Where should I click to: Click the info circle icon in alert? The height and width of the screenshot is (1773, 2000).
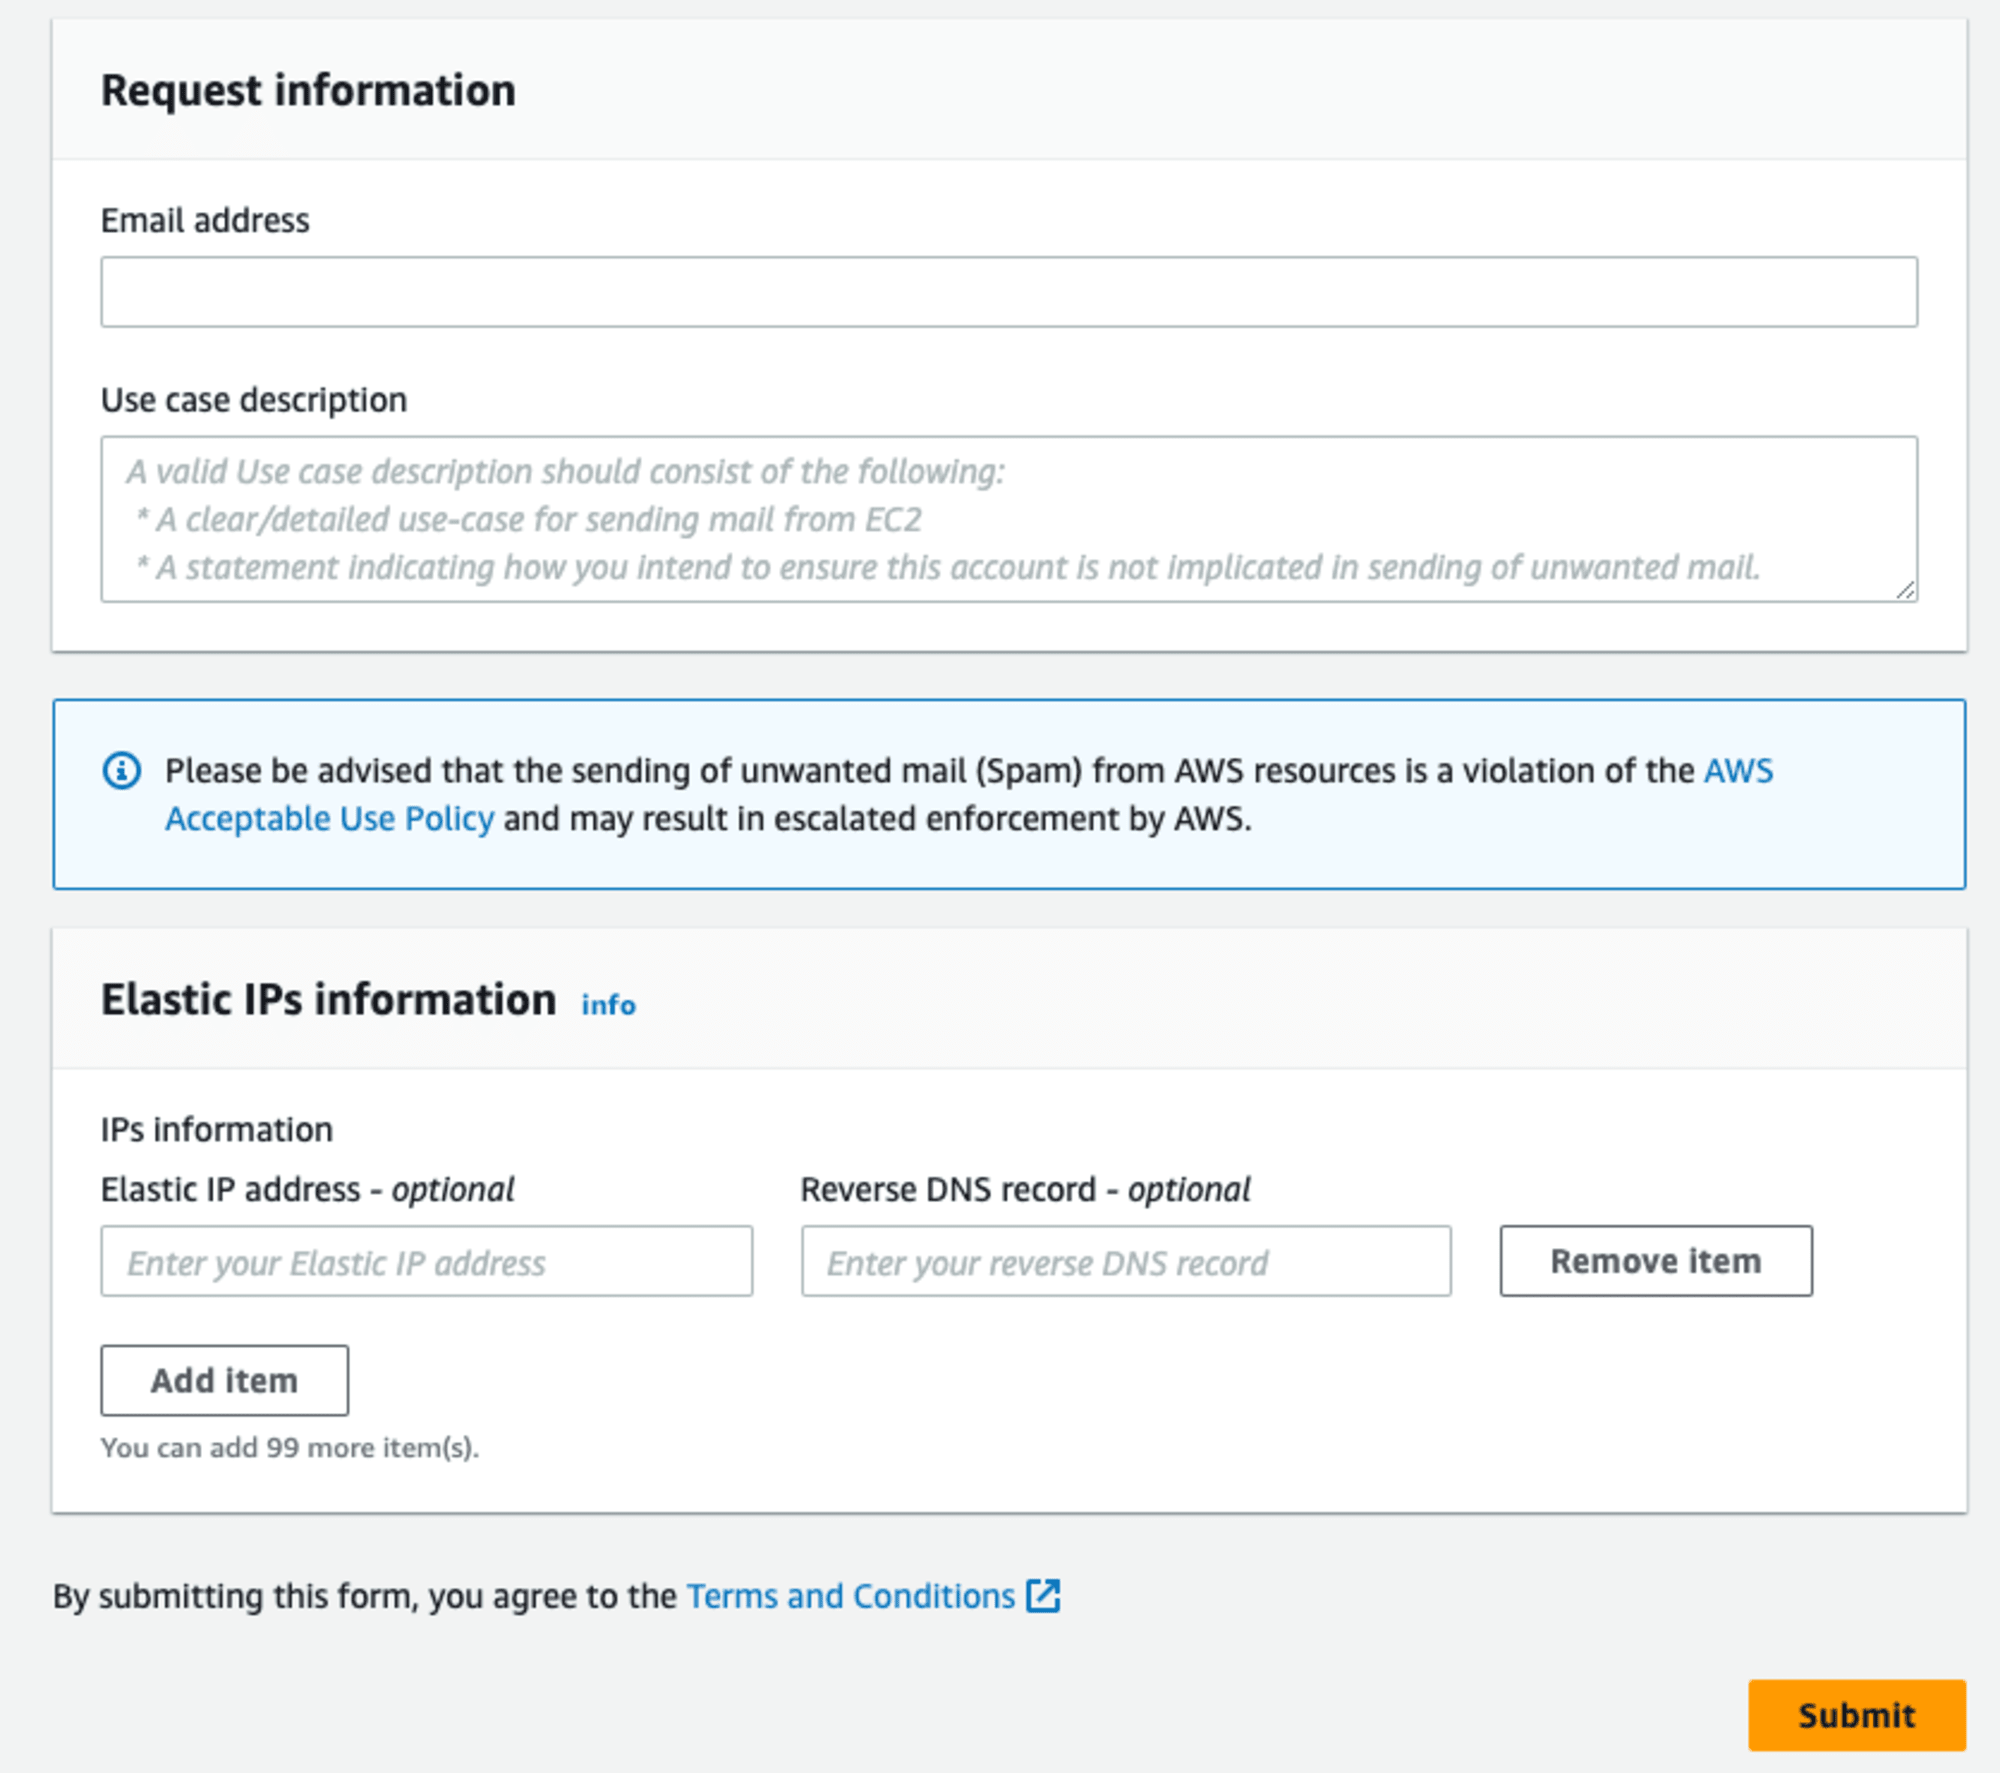coord(122,771)
